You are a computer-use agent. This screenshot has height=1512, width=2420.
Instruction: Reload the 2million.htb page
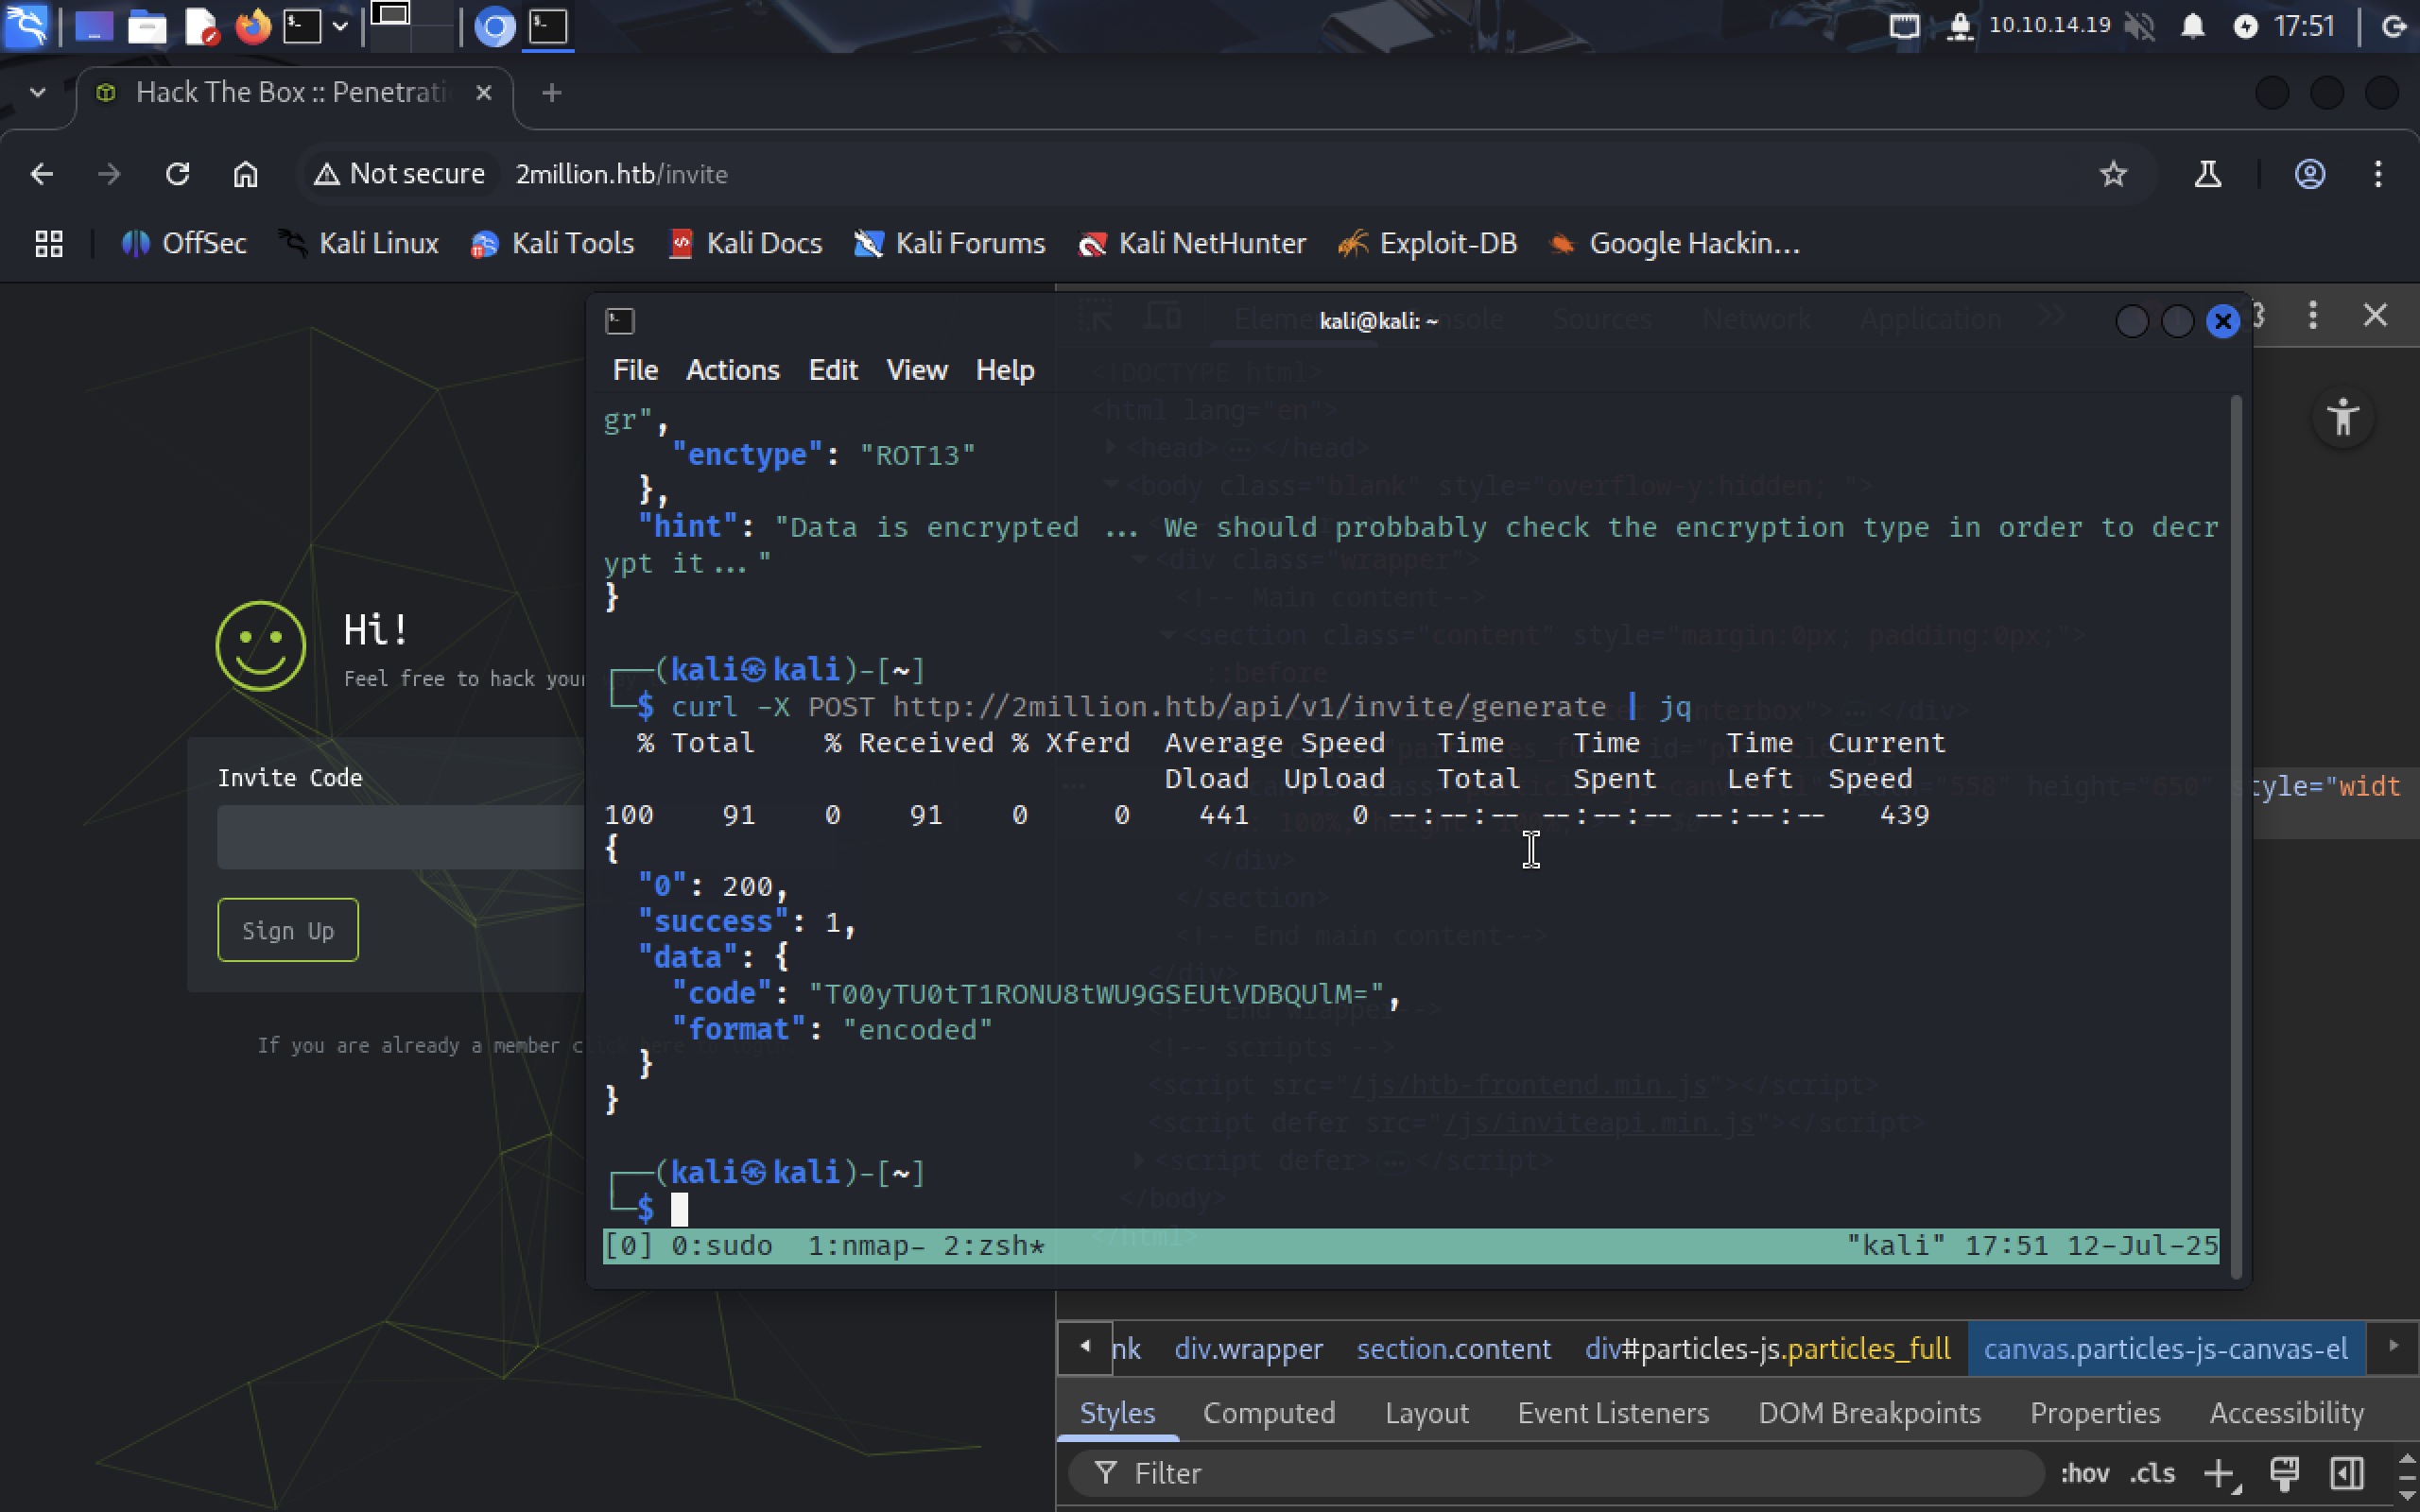click(178, 174)
